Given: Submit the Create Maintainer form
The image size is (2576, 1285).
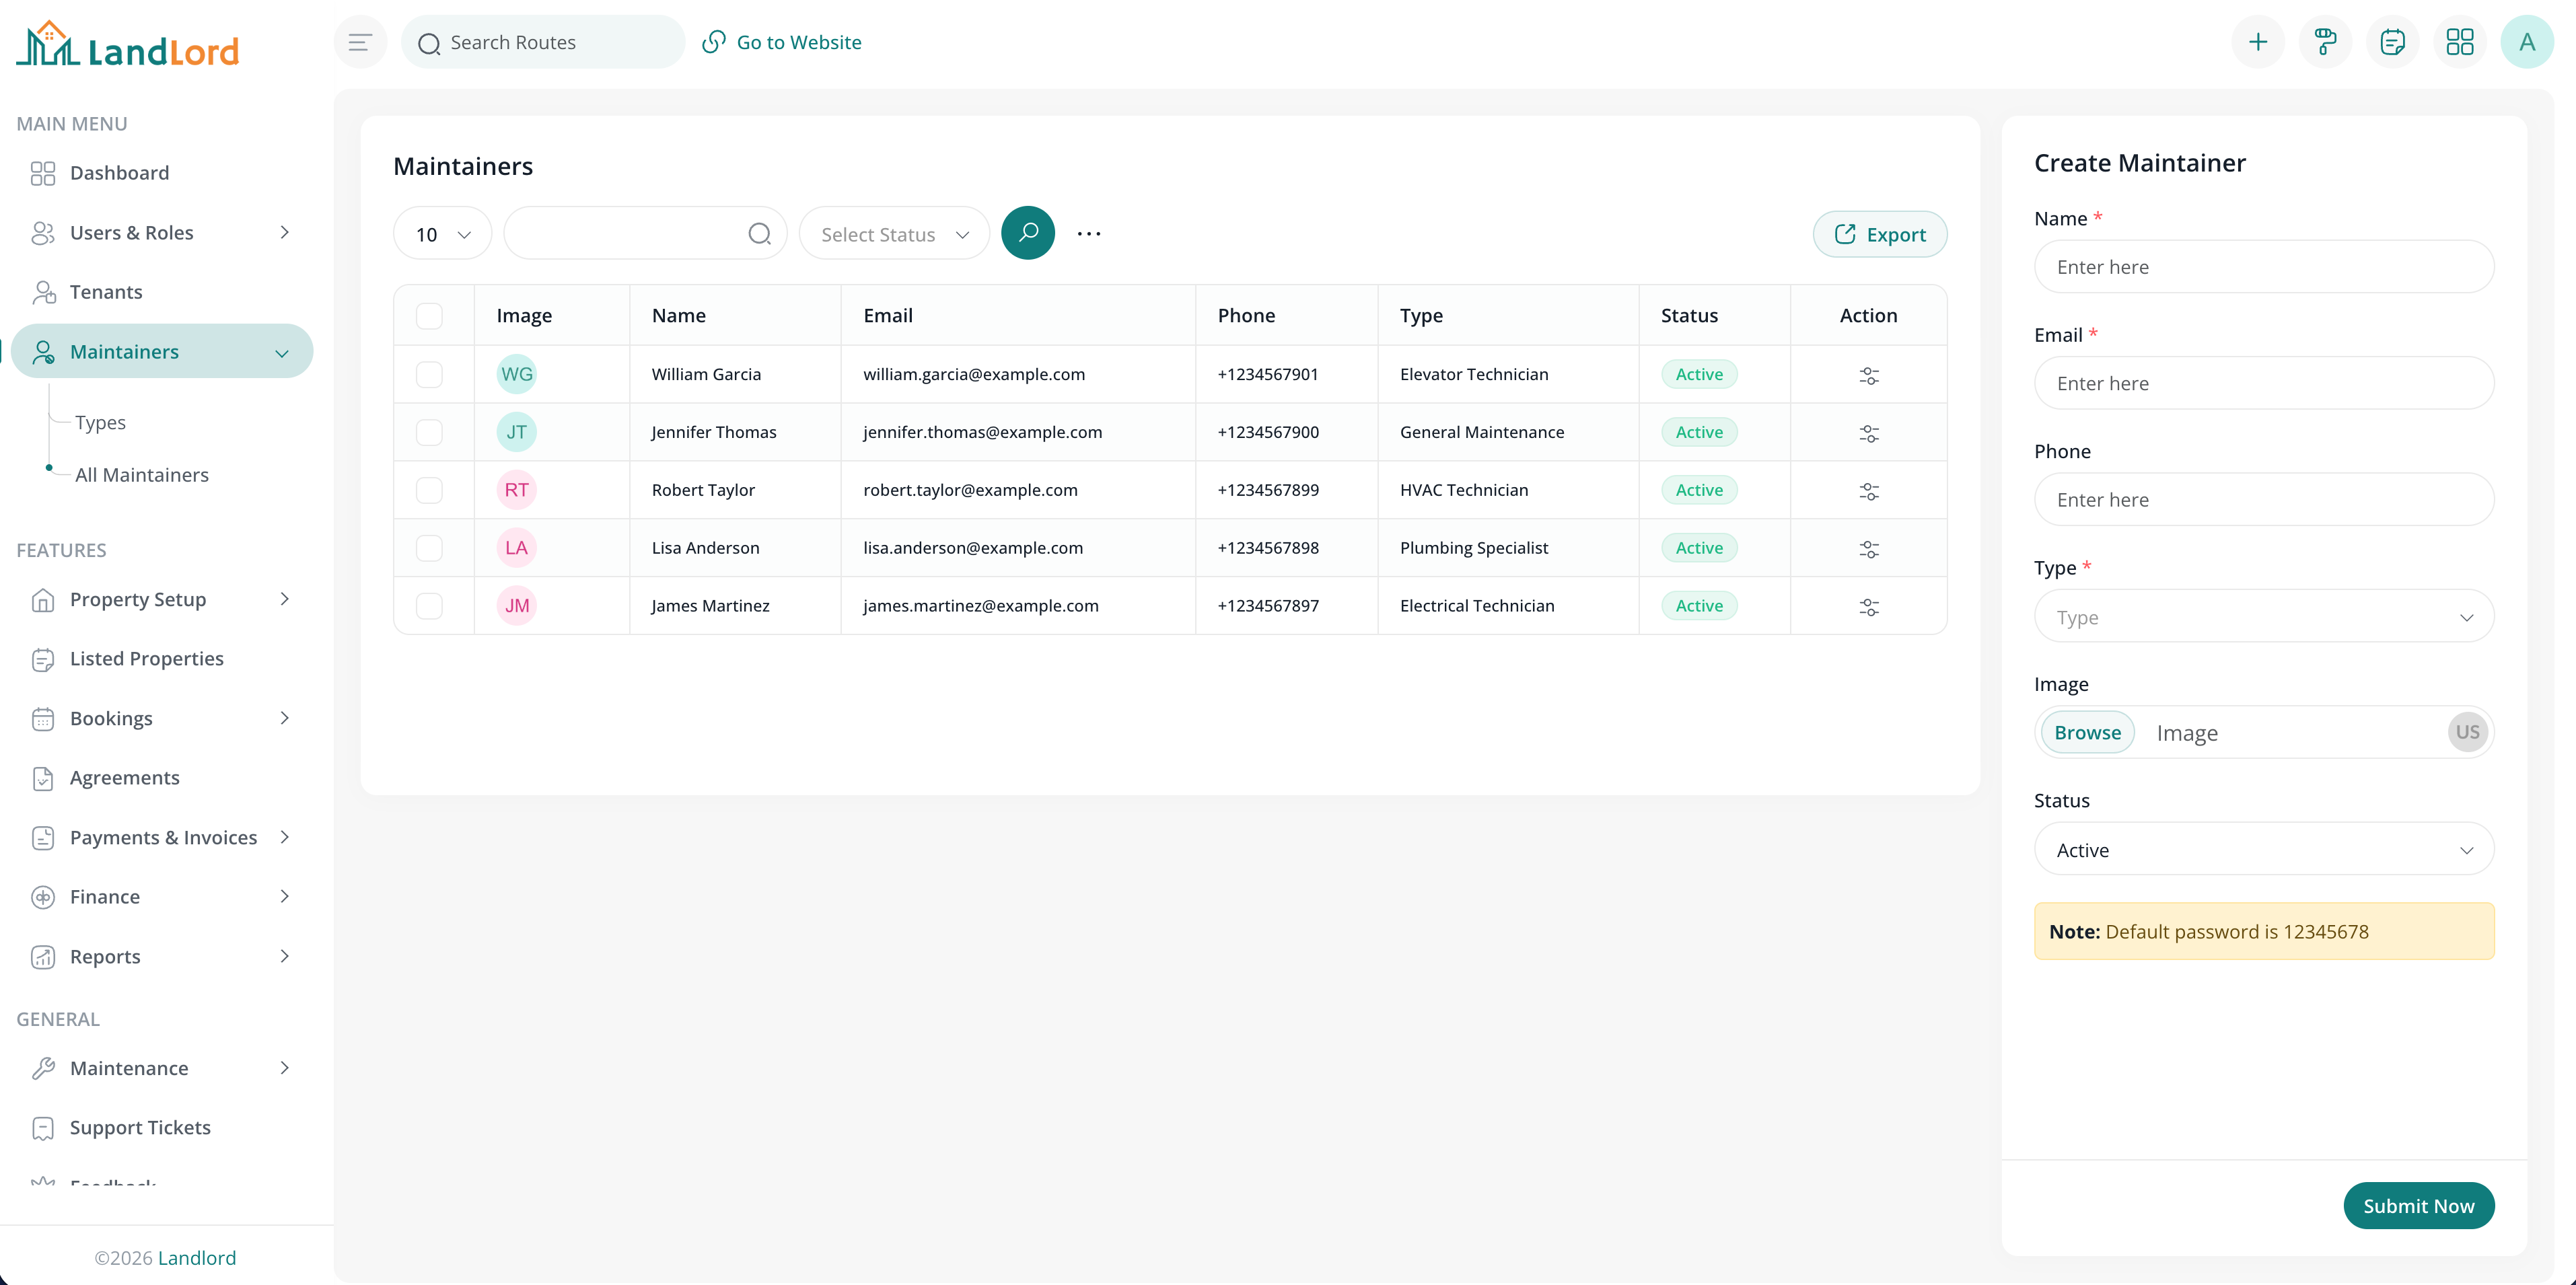Looking at the screenshot, I should click(2418, 1205).
